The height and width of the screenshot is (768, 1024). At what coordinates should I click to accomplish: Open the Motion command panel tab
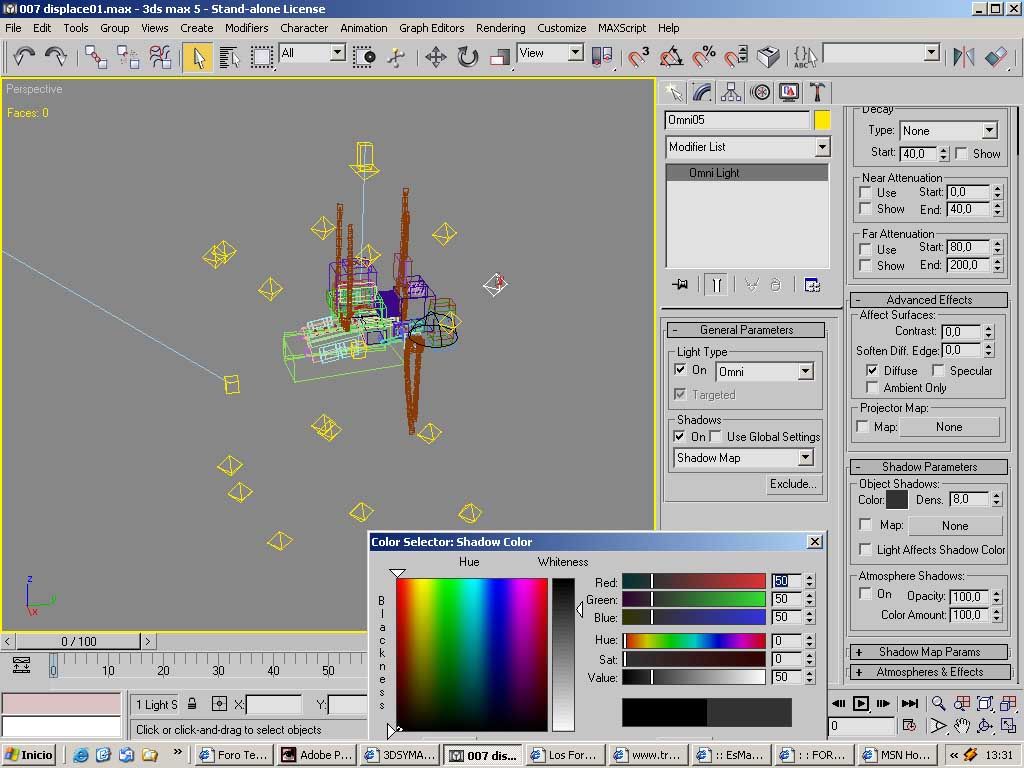760,92
